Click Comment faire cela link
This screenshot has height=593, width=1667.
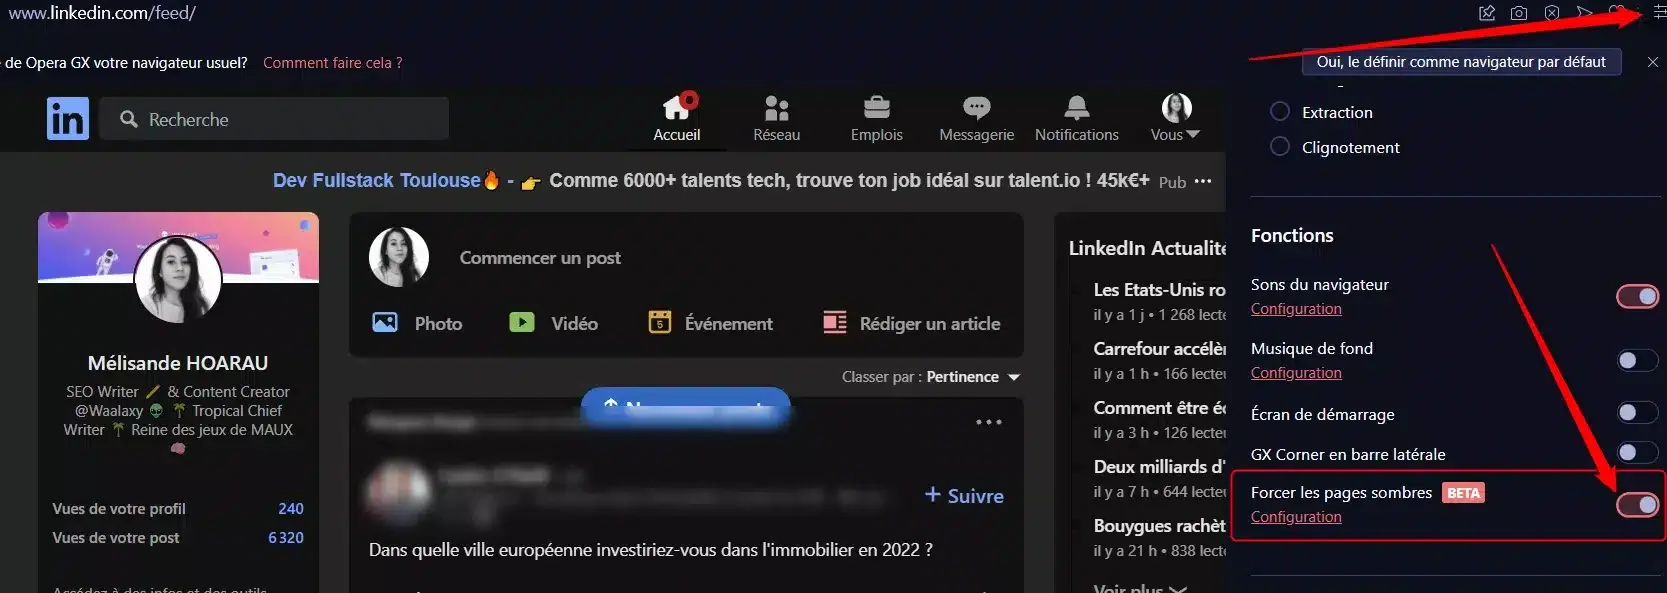pos(333,62)
